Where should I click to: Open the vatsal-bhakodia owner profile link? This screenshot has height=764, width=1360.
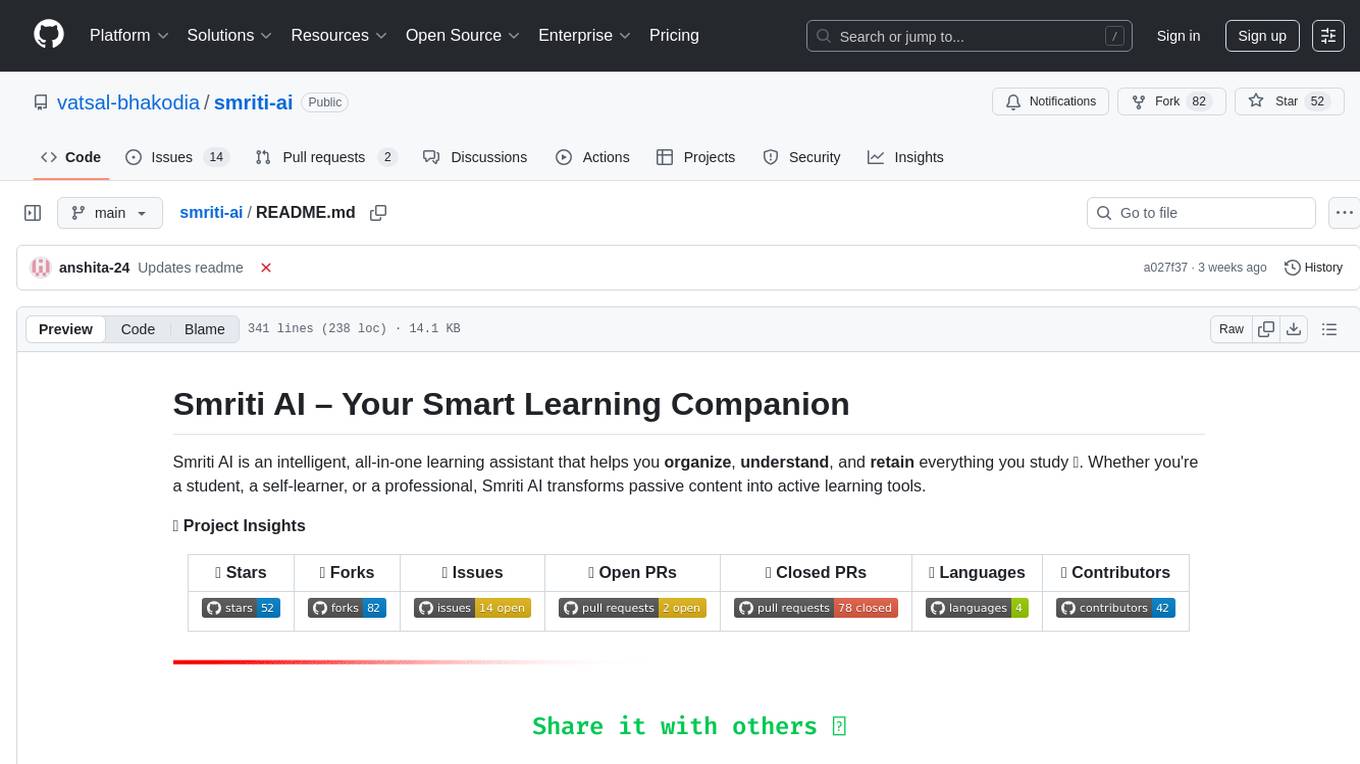[x=129, y=102]
